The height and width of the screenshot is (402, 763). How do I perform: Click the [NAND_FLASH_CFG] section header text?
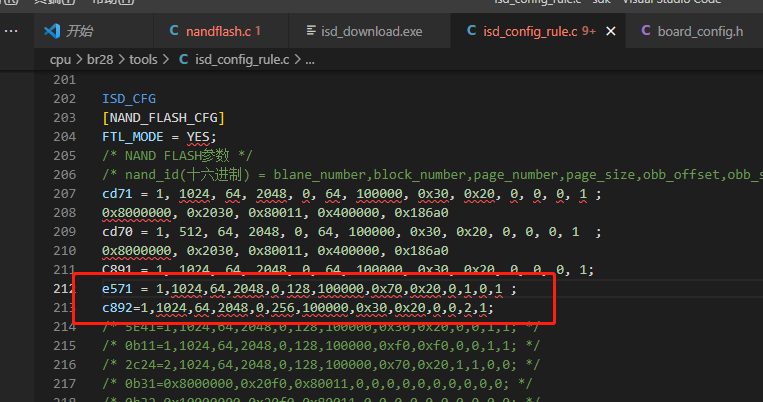click(x=164, y=118)
